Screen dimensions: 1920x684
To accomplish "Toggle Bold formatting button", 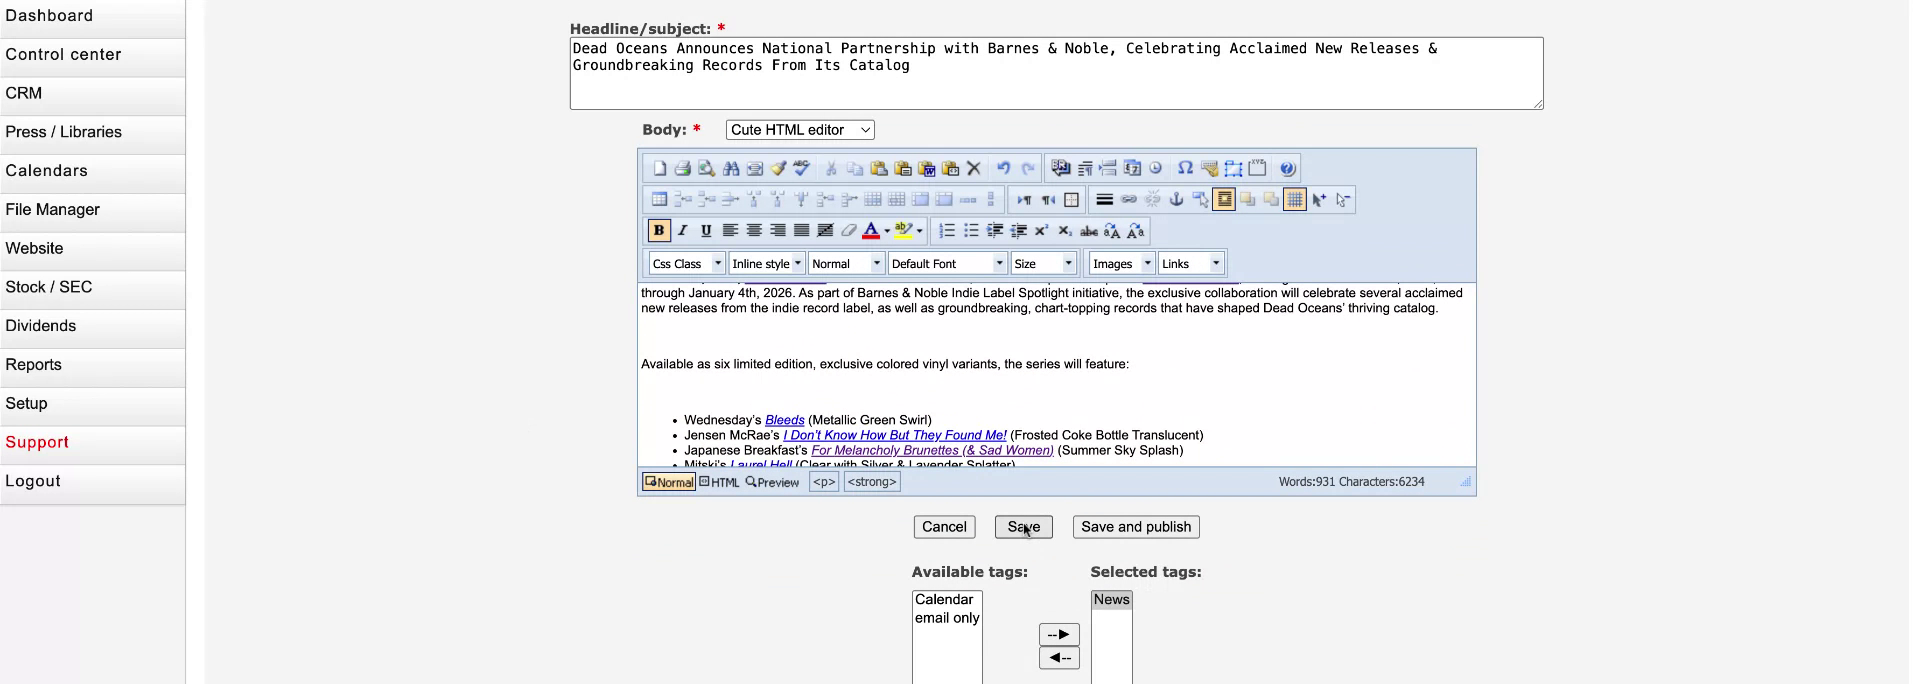I will click(x=659, y=231).
